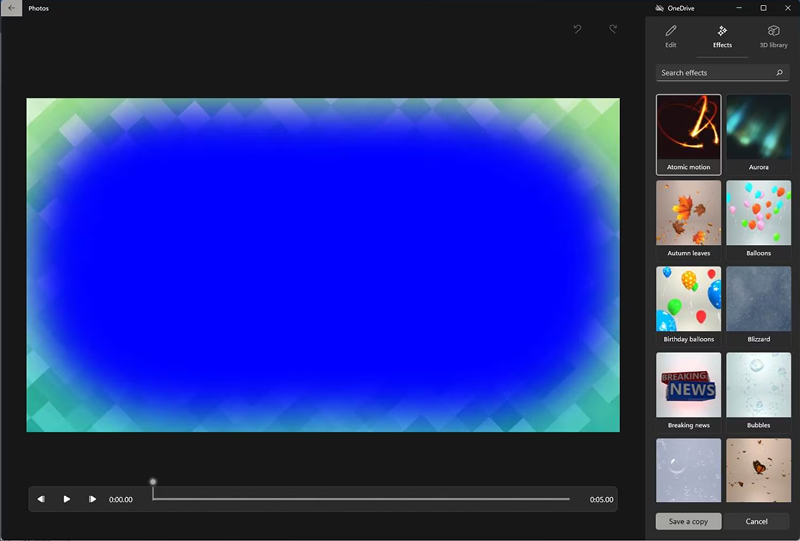Choose the Atomic motion effect
This screenshot has height=541, width=800.
pos(688,134)
